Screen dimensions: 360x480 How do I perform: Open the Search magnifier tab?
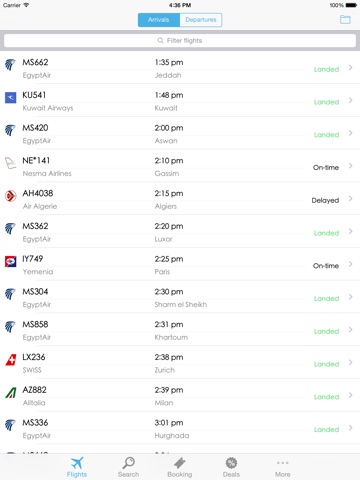click(128, 463)
